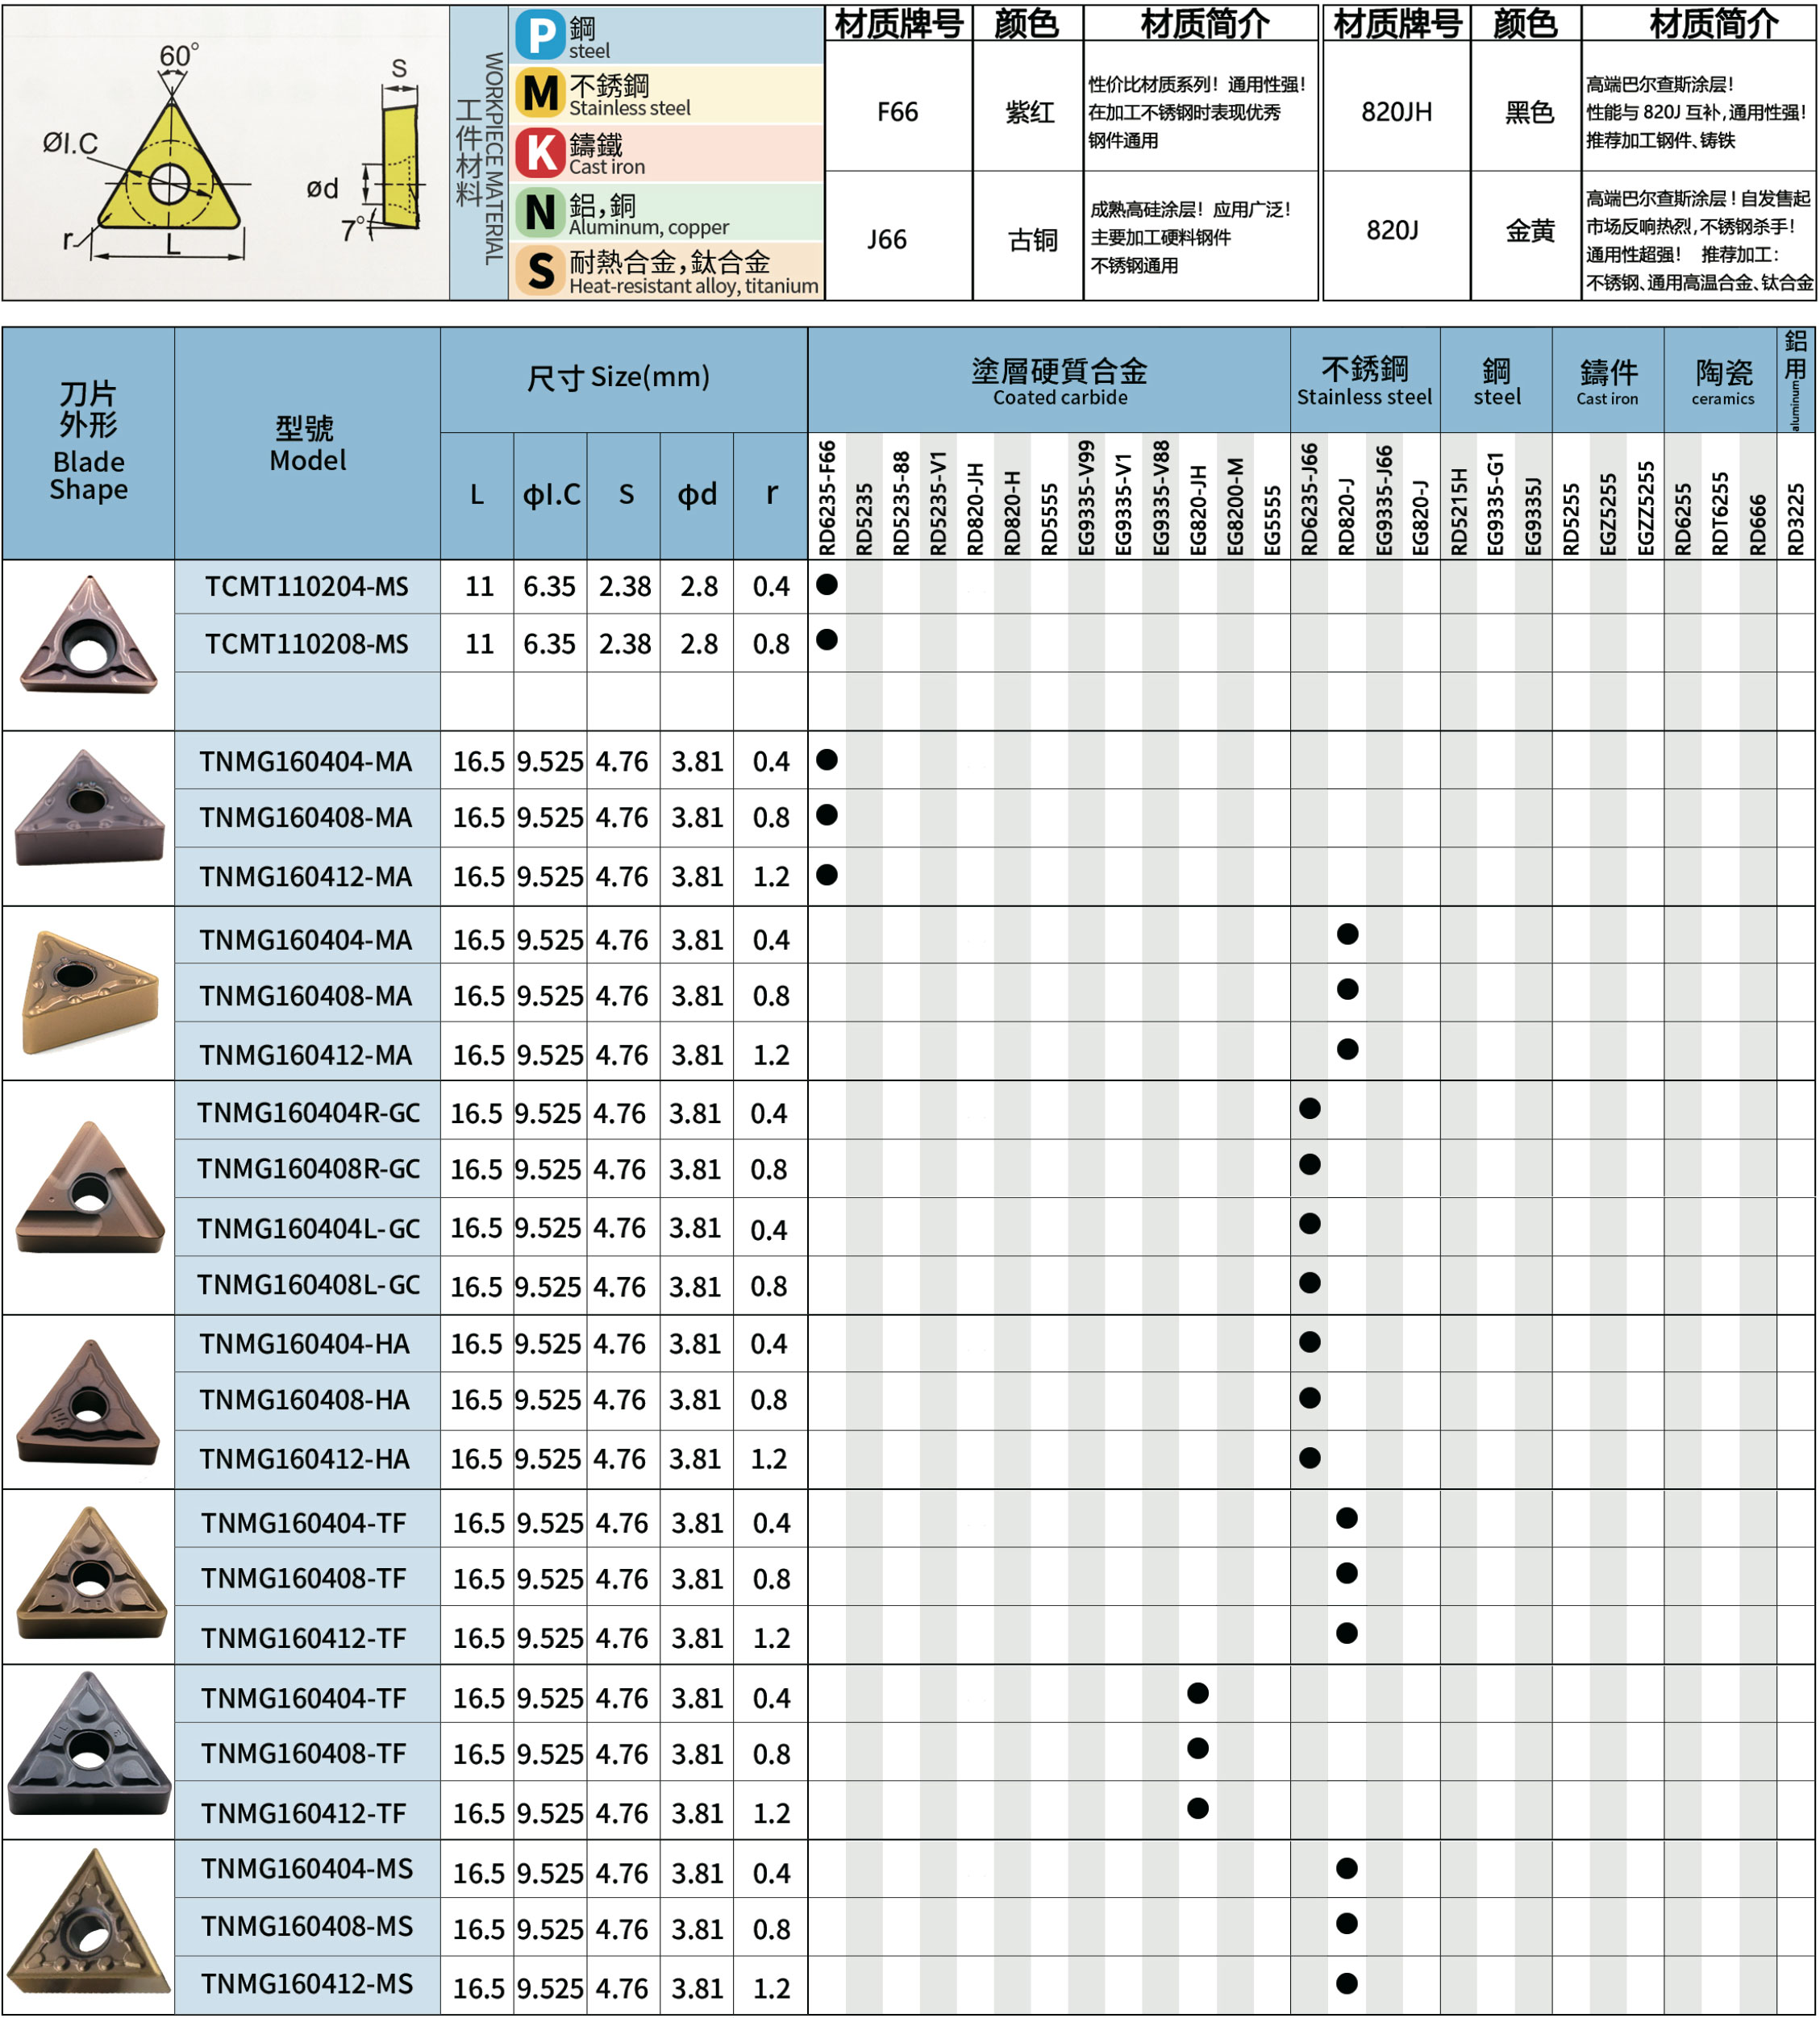
Task: Click the EG820-JH dot for TNMG160408-TF
Action: pos(1198,1749)
